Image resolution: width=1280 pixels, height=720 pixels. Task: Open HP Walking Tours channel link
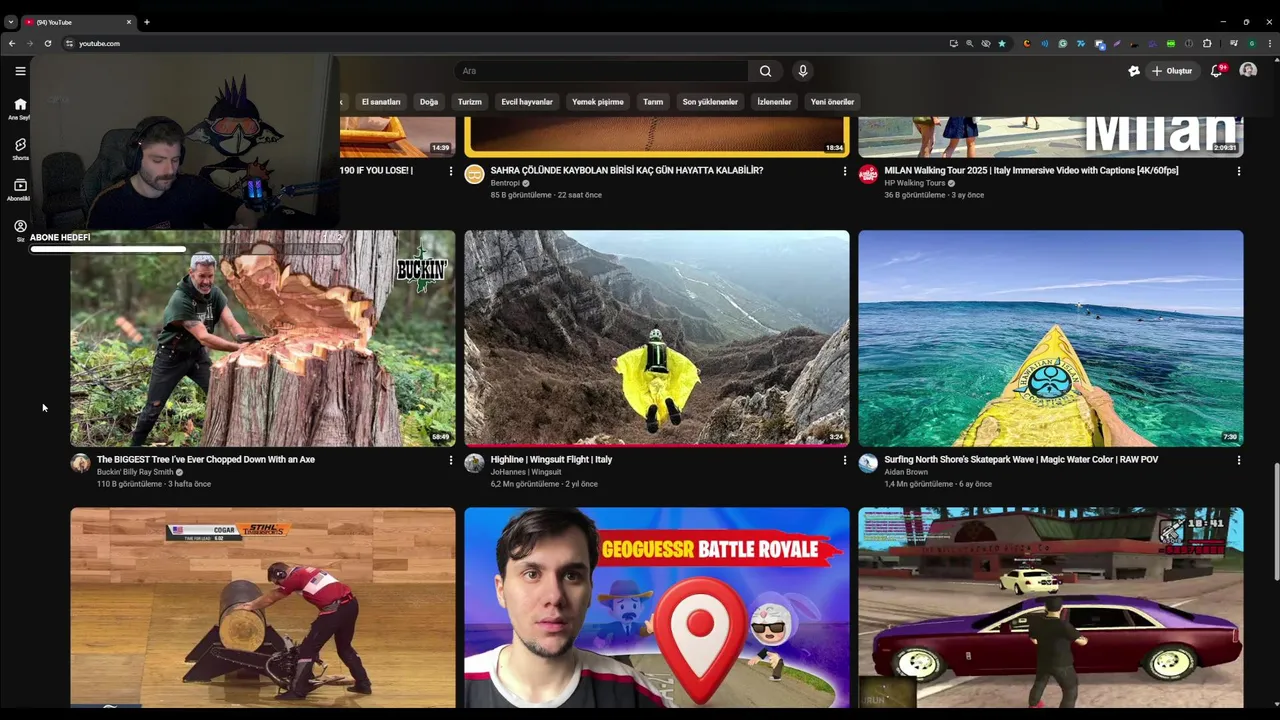click(915, 183)
